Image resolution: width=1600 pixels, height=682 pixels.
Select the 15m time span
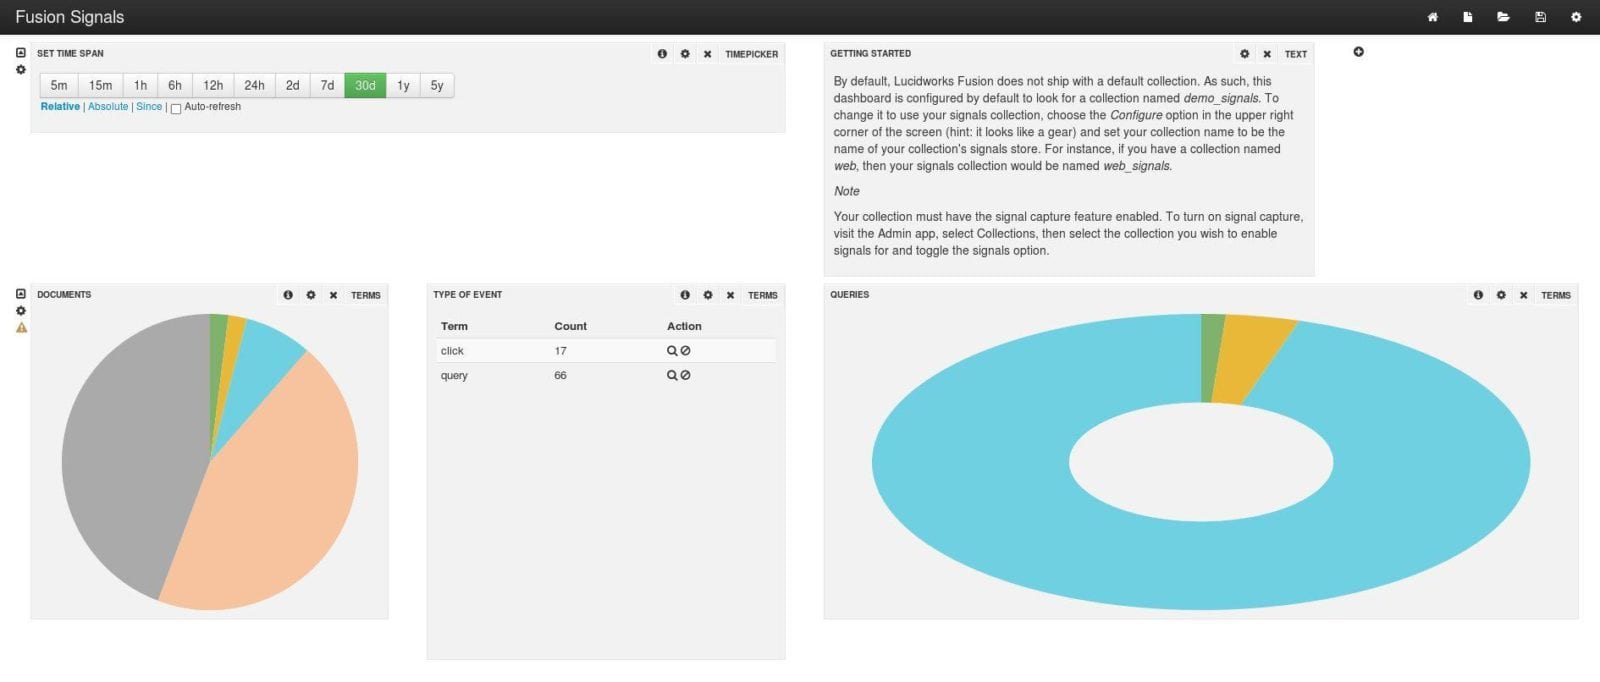pyautogui.click(x=100, y=85)
